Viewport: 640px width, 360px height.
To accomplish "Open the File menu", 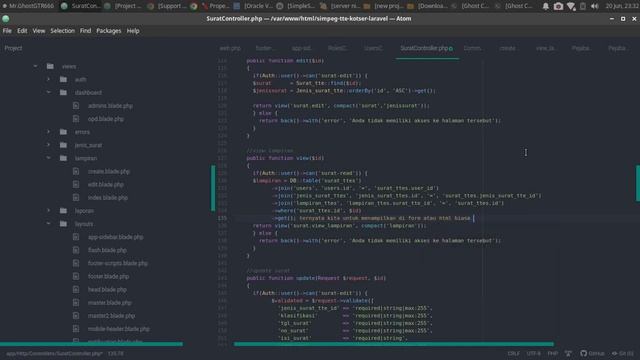I will 7,31.
